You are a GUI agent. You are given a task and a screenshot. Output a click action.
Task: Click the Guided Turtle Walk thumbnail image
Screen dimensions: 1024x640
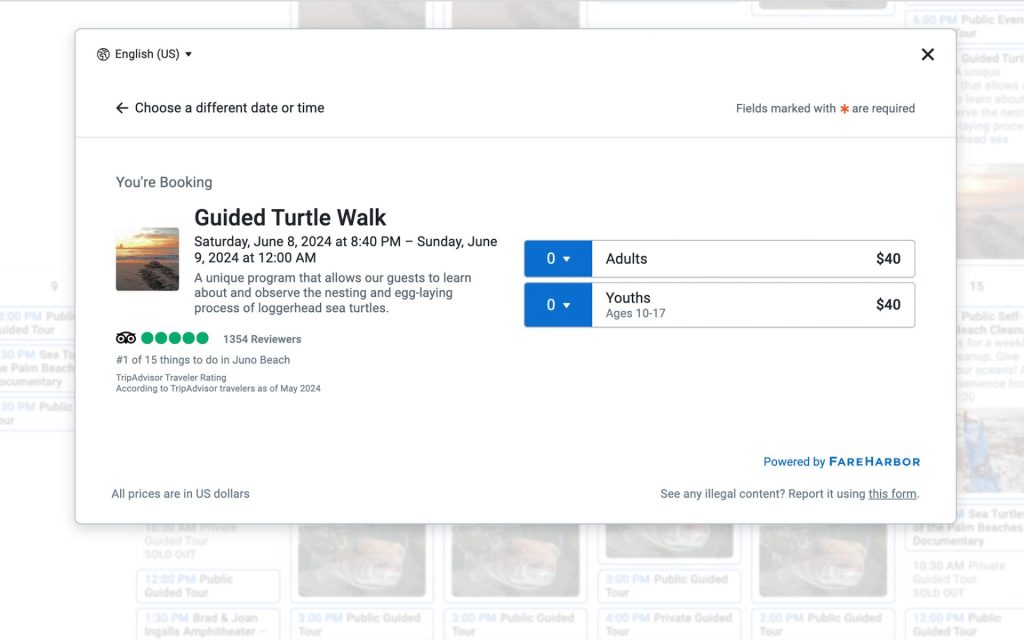pyautogui.click(x=148, y=259)
